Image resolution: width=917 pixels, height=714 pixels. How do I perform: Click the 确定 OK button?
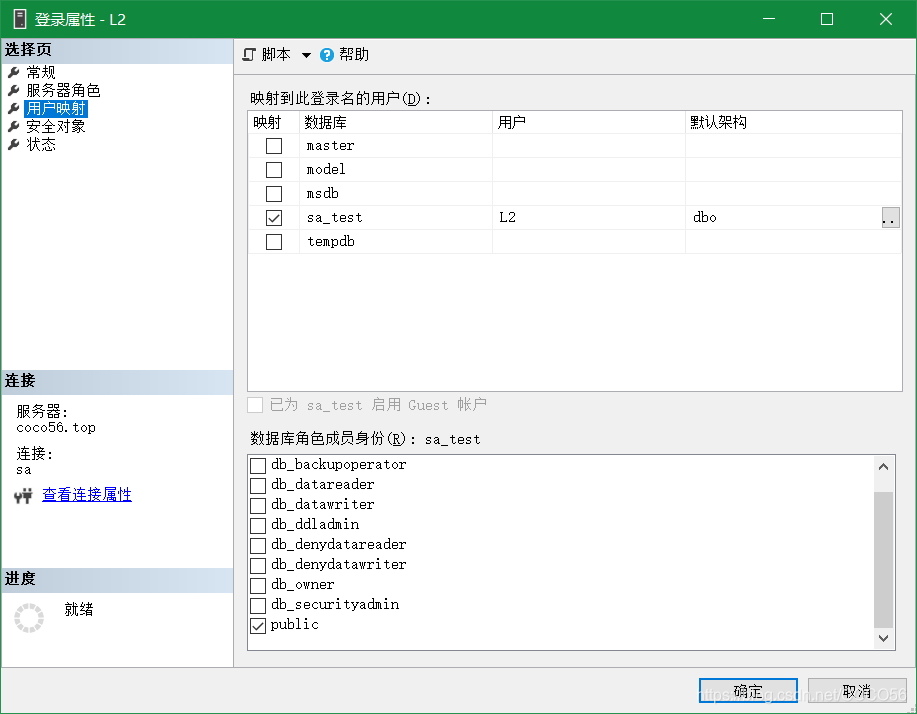(748, 691)
